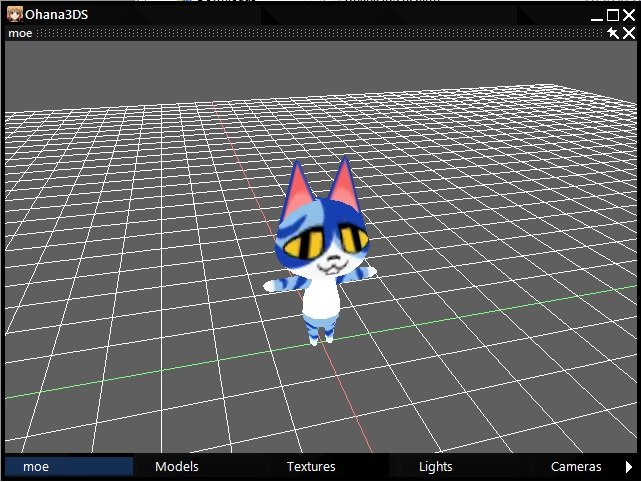The image size is (641, 482).
Task: Switch to the Models tab
Action: 177,466
